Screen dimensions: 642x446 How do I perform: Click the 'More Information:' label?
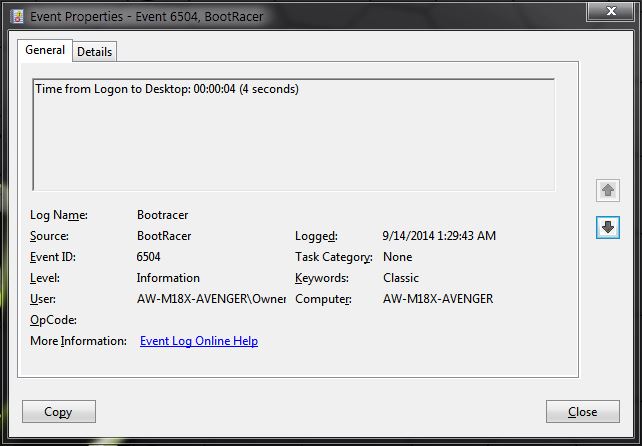[78, 341]
